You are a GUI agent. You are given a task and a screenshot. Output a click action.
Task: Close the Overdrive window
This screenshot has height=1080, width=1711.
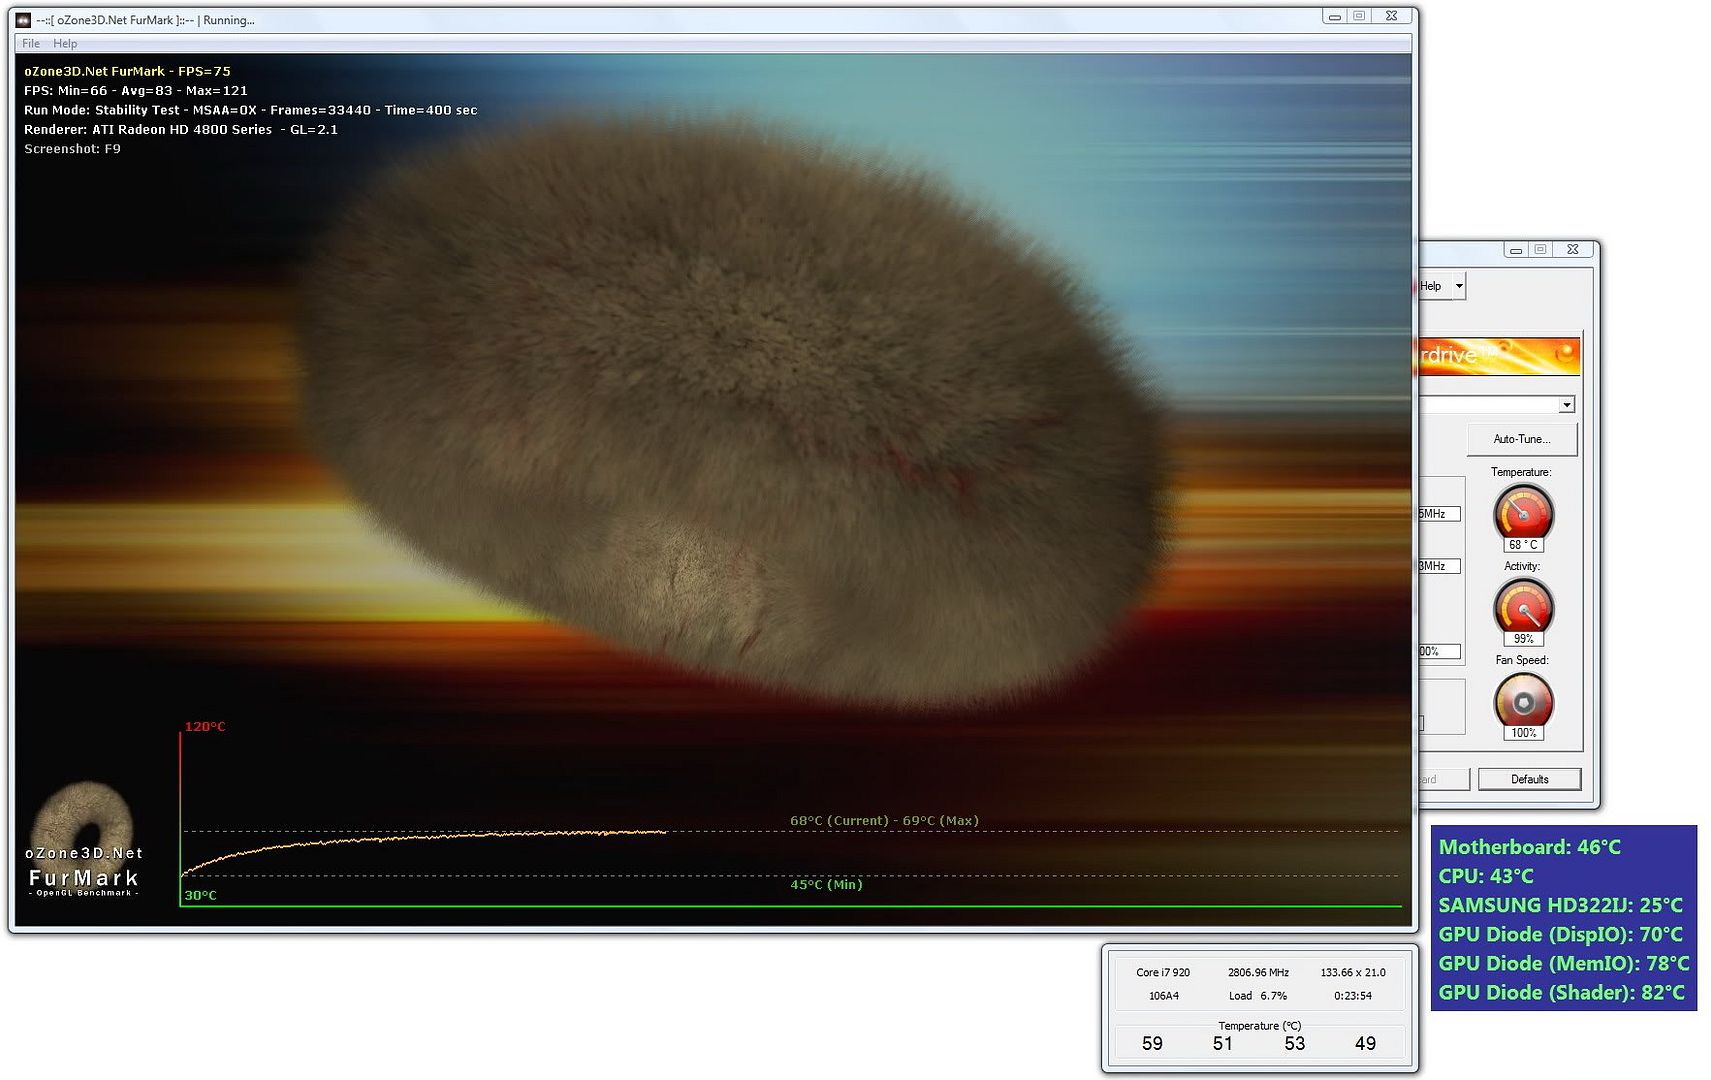pos(1572,250)
